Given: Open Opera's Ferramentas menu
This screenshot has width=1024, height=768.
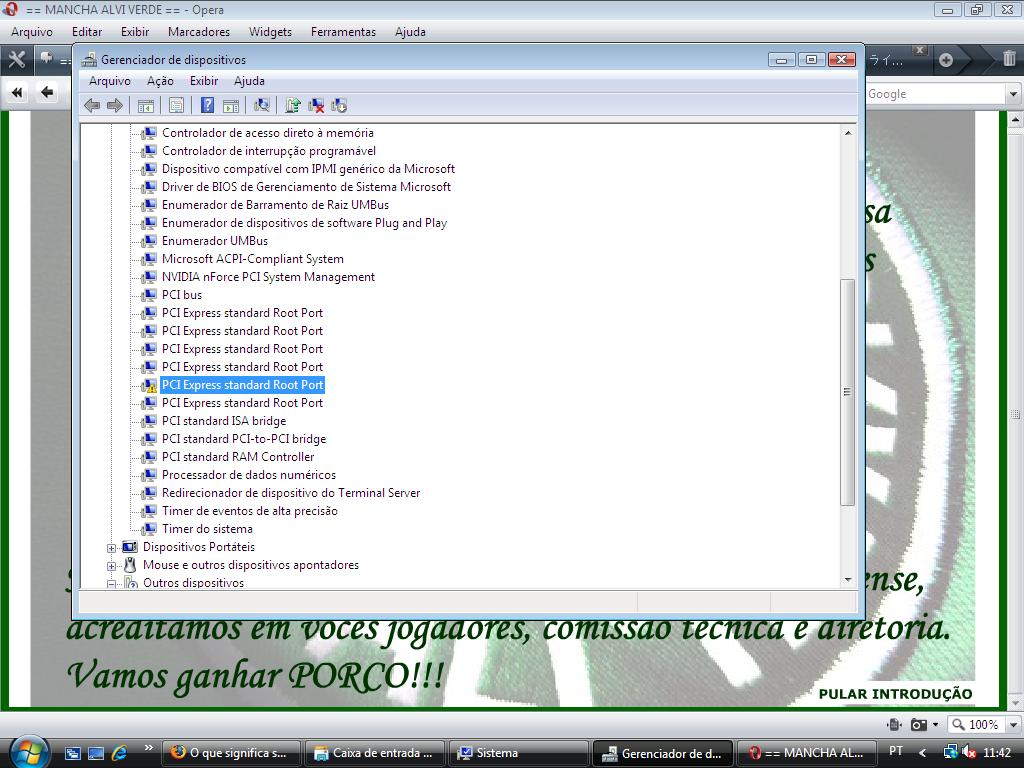Looking at the screenshot, I should pos(344,32).
